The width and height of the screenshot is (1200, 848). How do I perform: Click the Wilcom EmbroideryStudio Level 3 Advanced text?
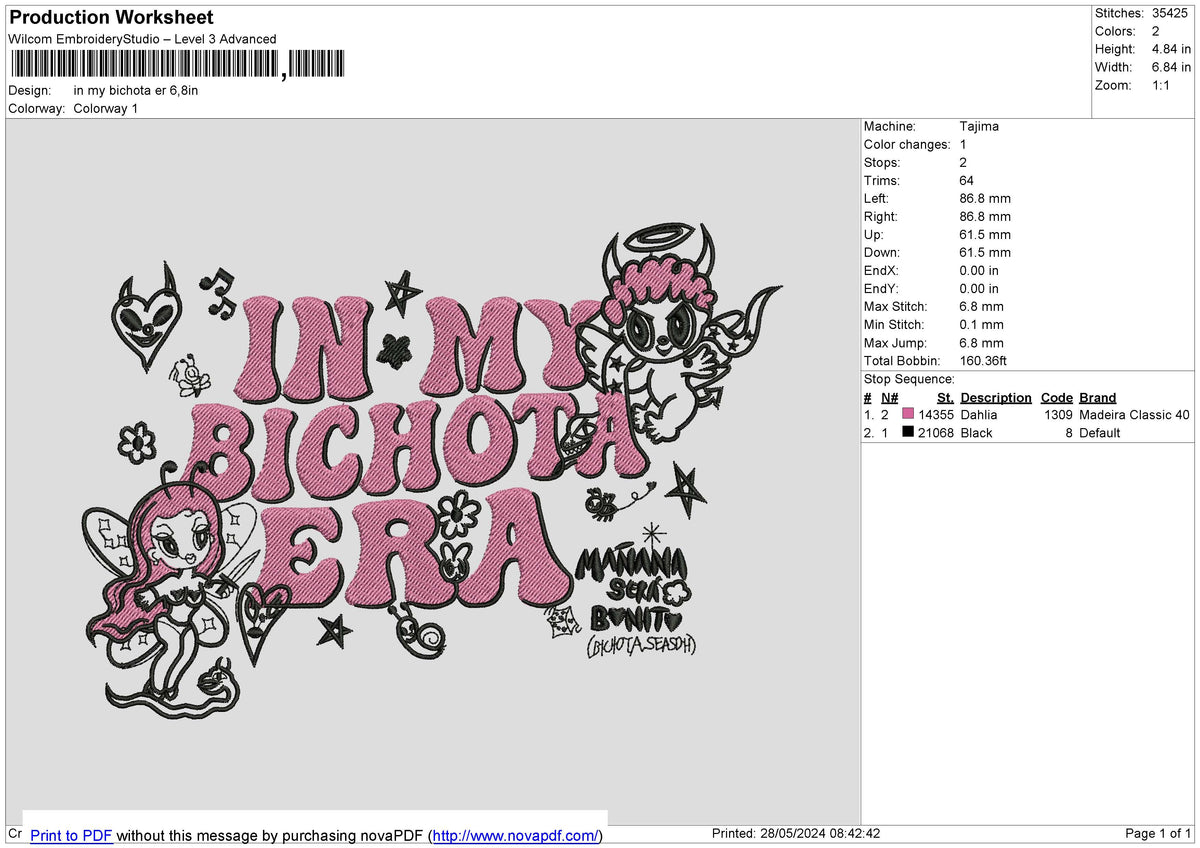pyautogui.click(x=142, y=39)
